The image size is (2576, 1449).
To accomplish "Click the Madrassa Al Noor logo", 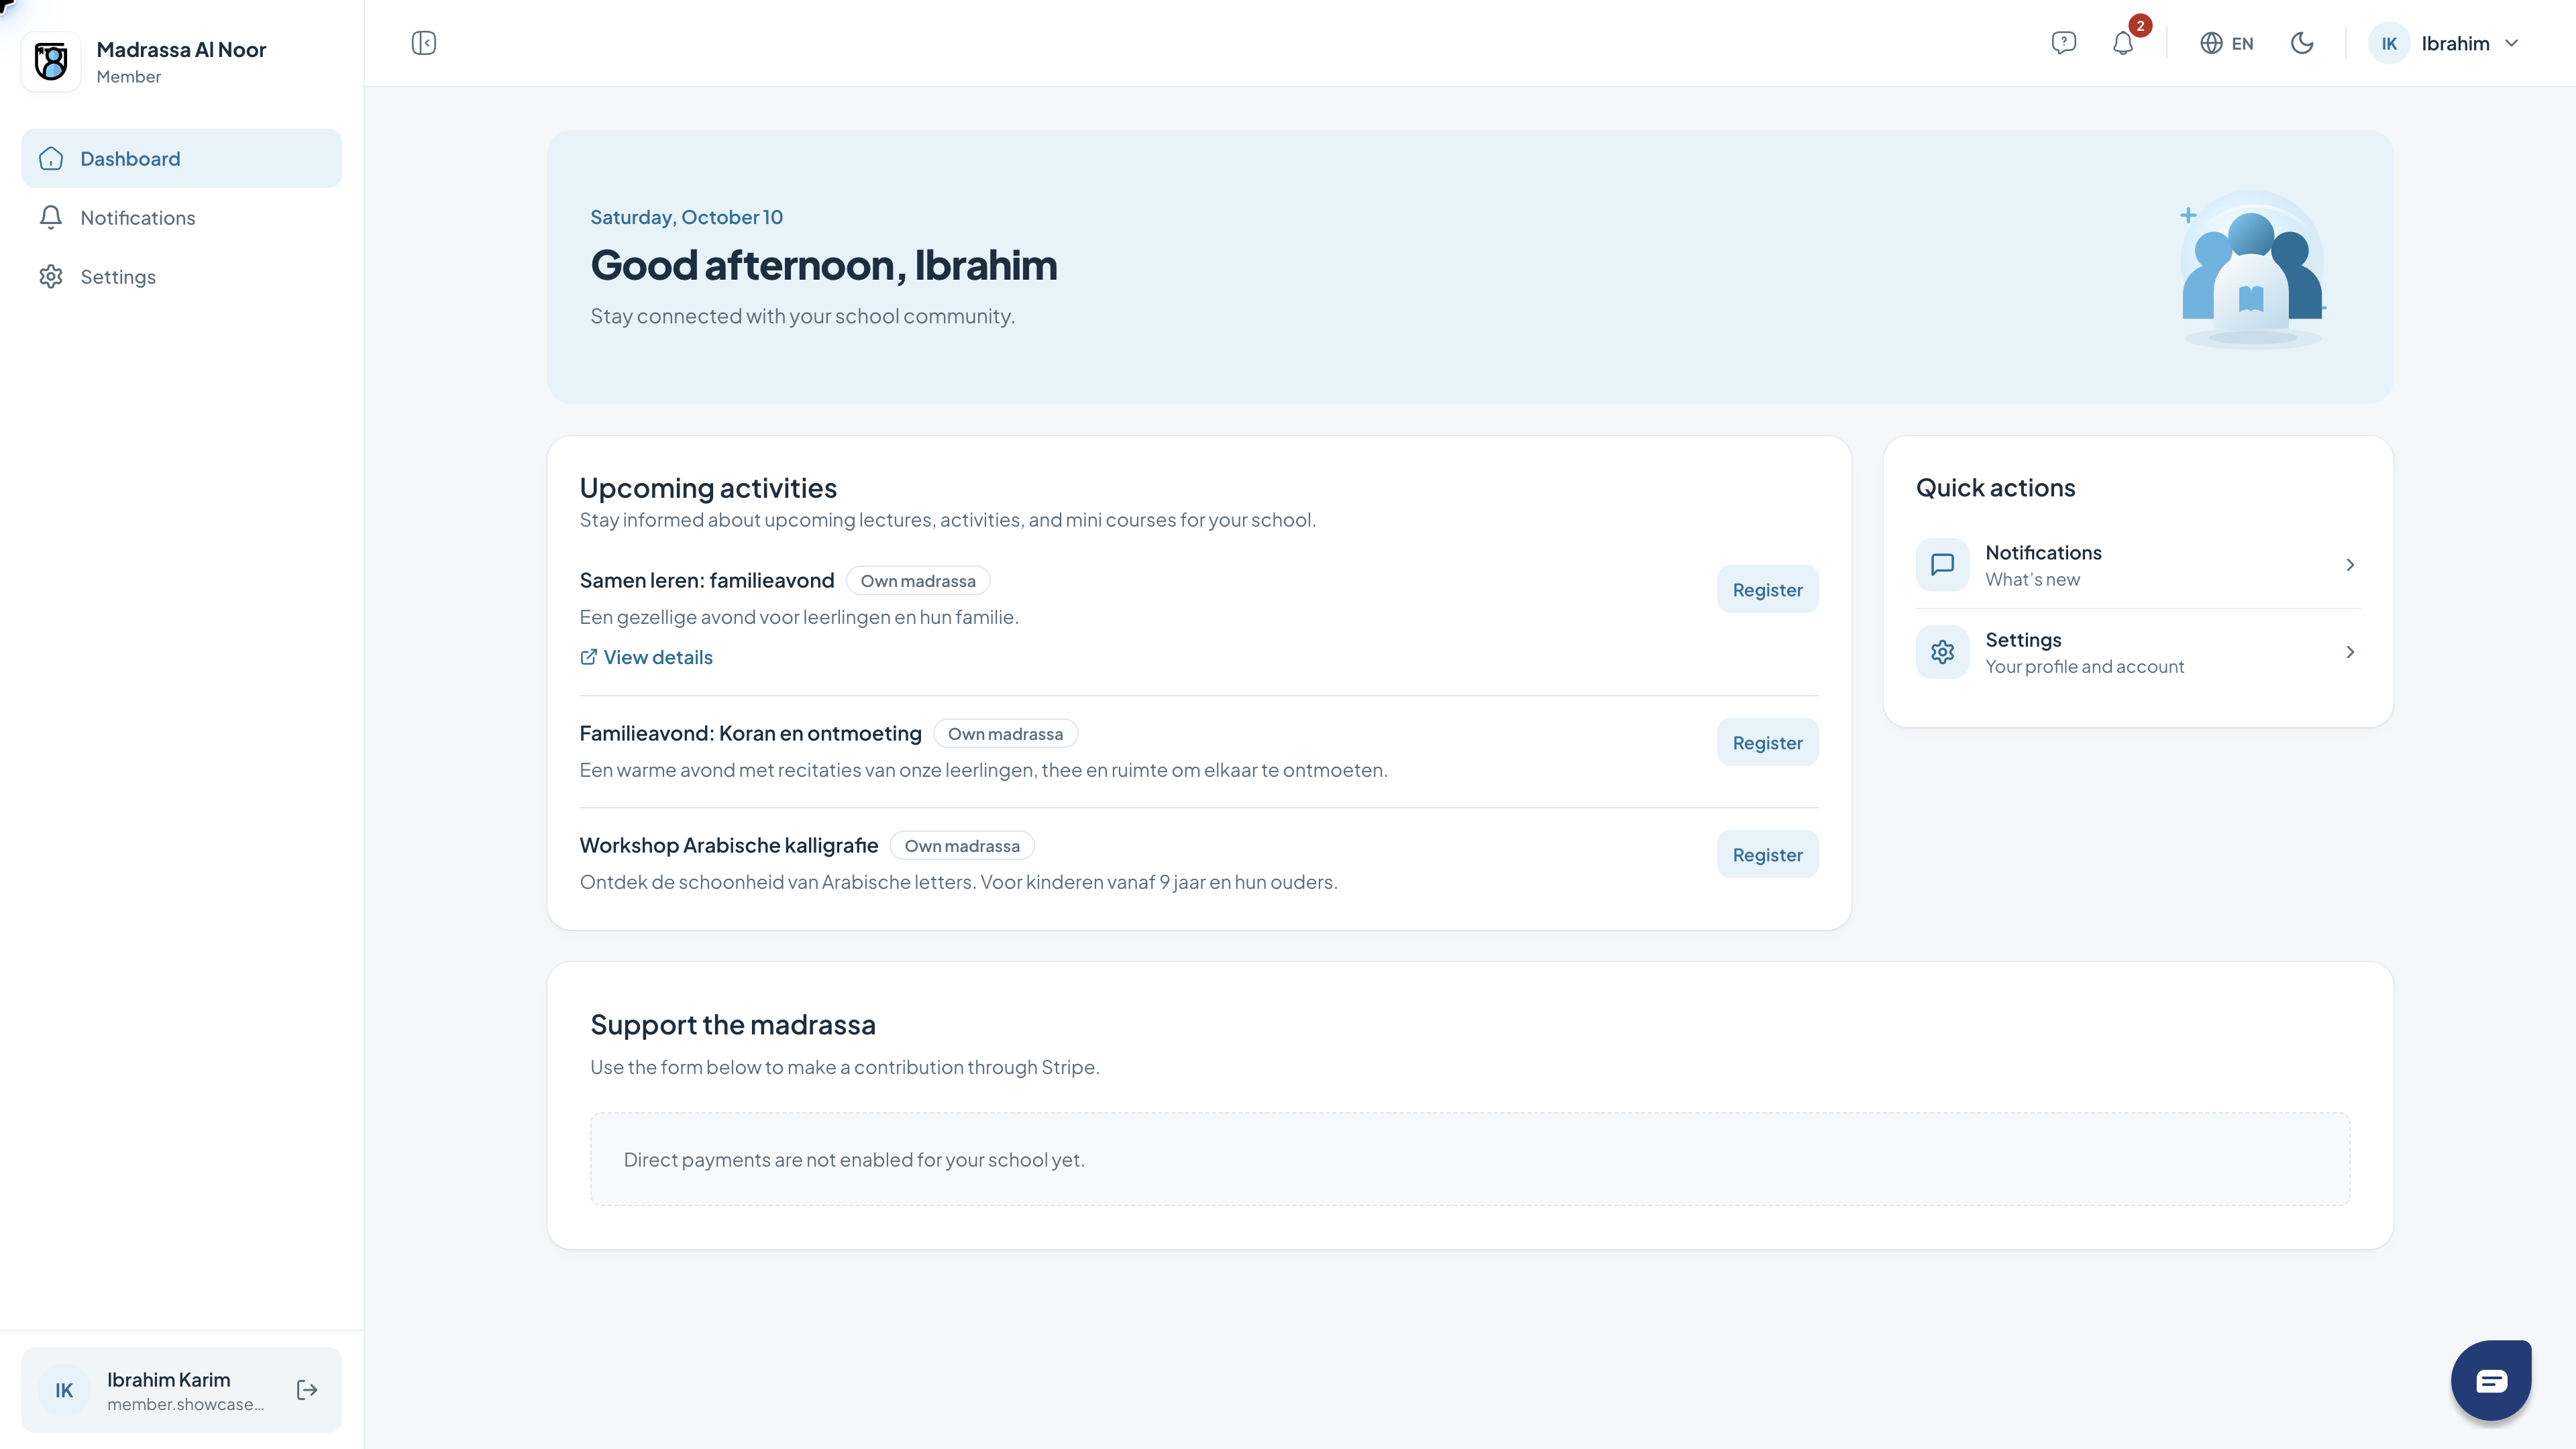I will (x=51, y=61).
